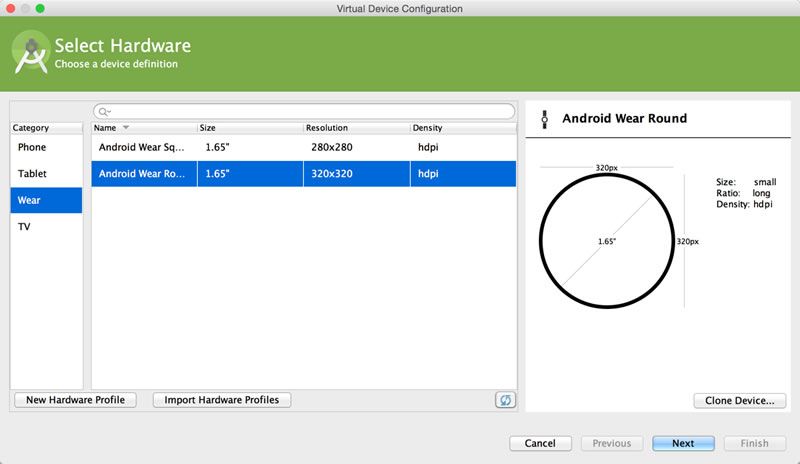This screenshot has width=800, height=464.
Task: Click the 320x320 resolution cell
Action: point(357,174)
